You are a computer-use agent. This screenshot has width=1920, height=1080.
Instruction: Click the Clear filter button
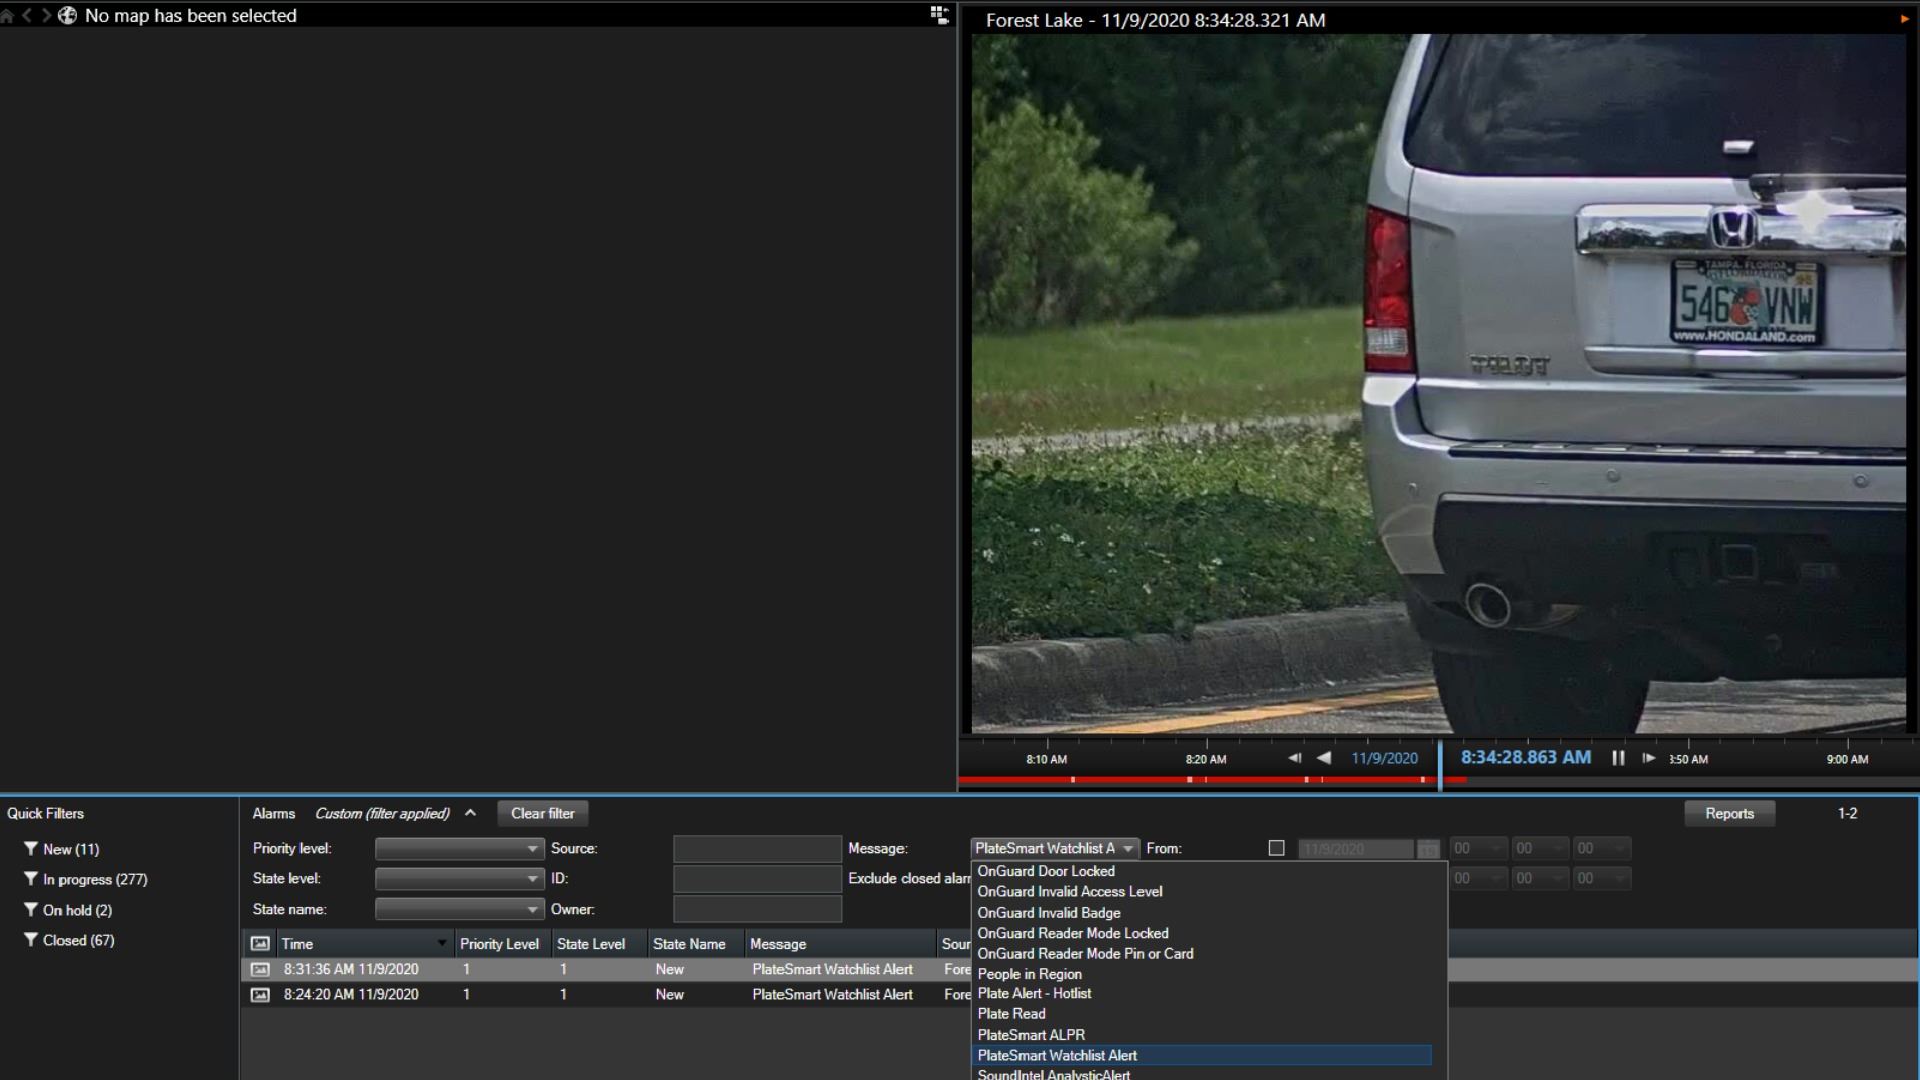(543, 813)
